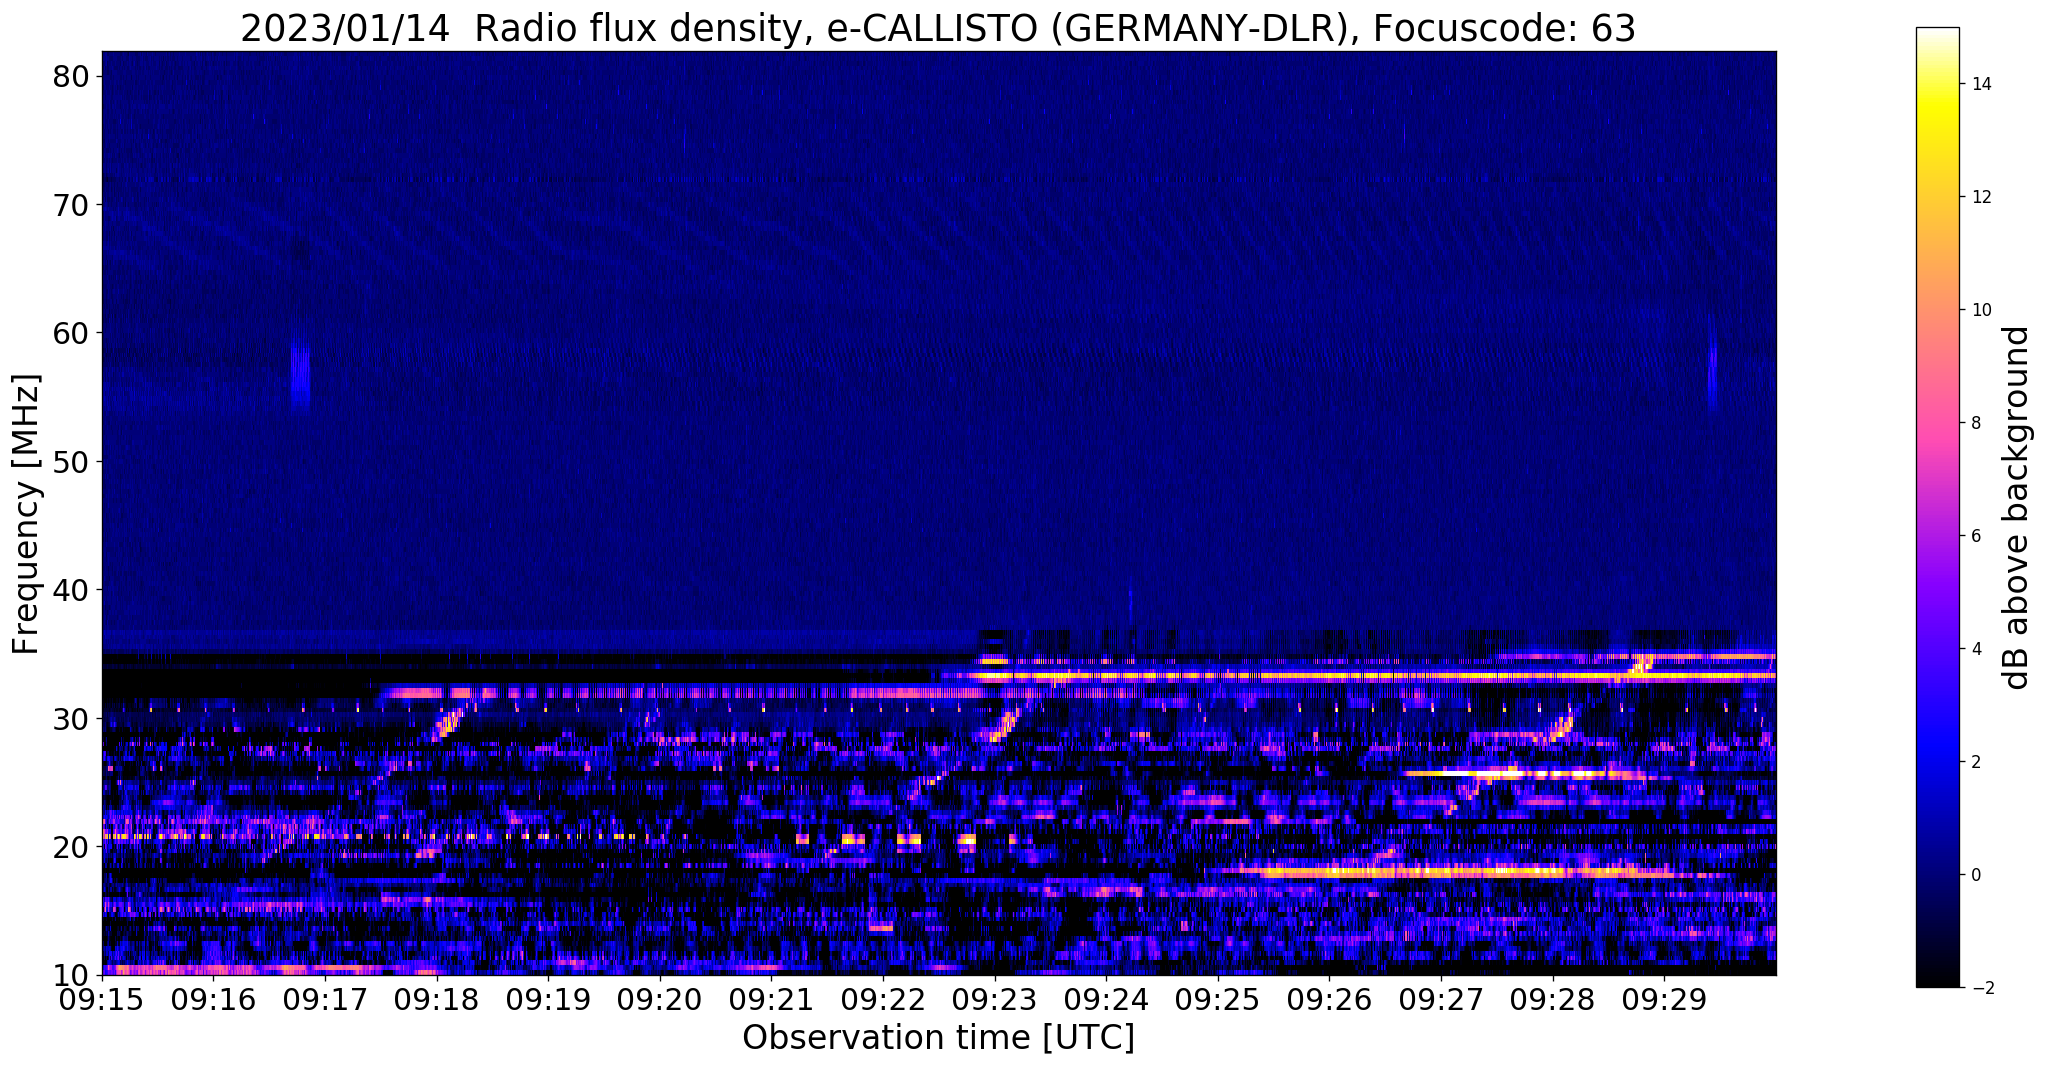
Task: Click the 09:28 time tick label
Action: [1553, 999]
